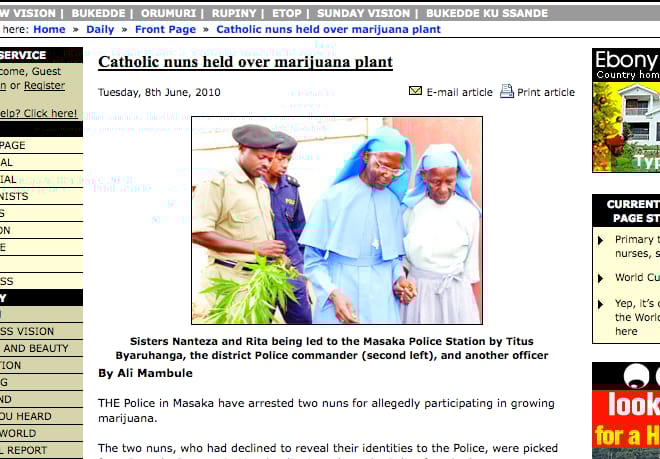Viewport: 660px width, 459px height.
Task: Select the ORUMURI top navigation item
Action: point(168,13)
